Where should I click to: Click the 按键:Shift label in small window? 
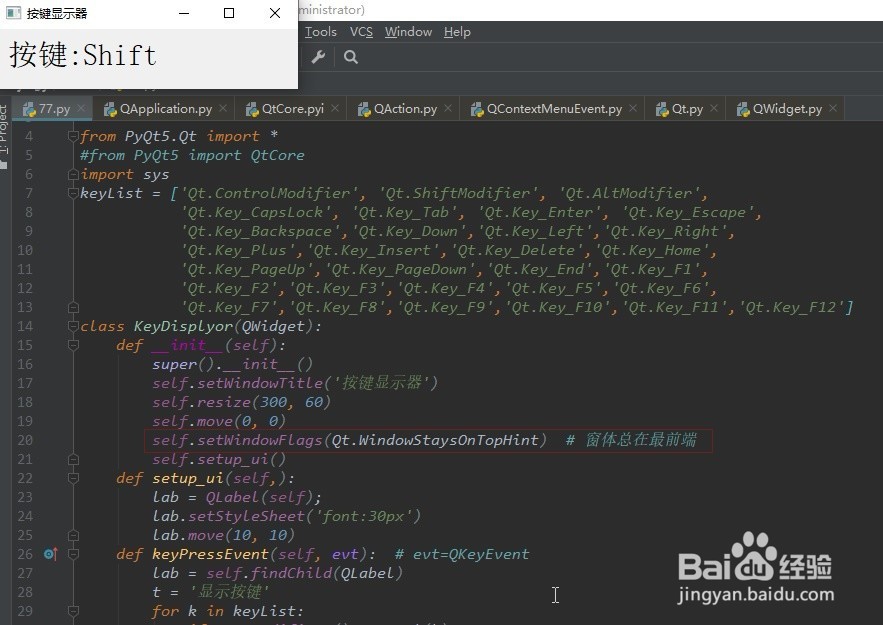[83, 55]
